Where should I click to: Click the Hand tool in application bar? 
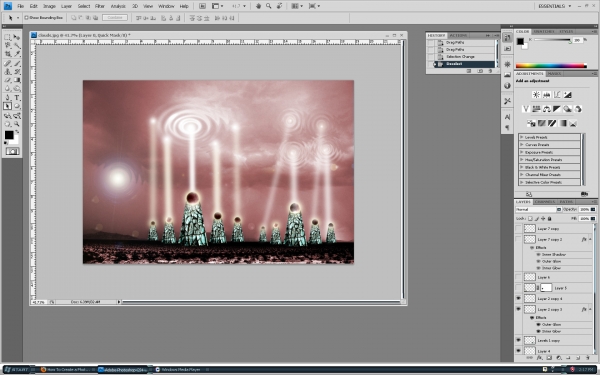click(258, 6)
